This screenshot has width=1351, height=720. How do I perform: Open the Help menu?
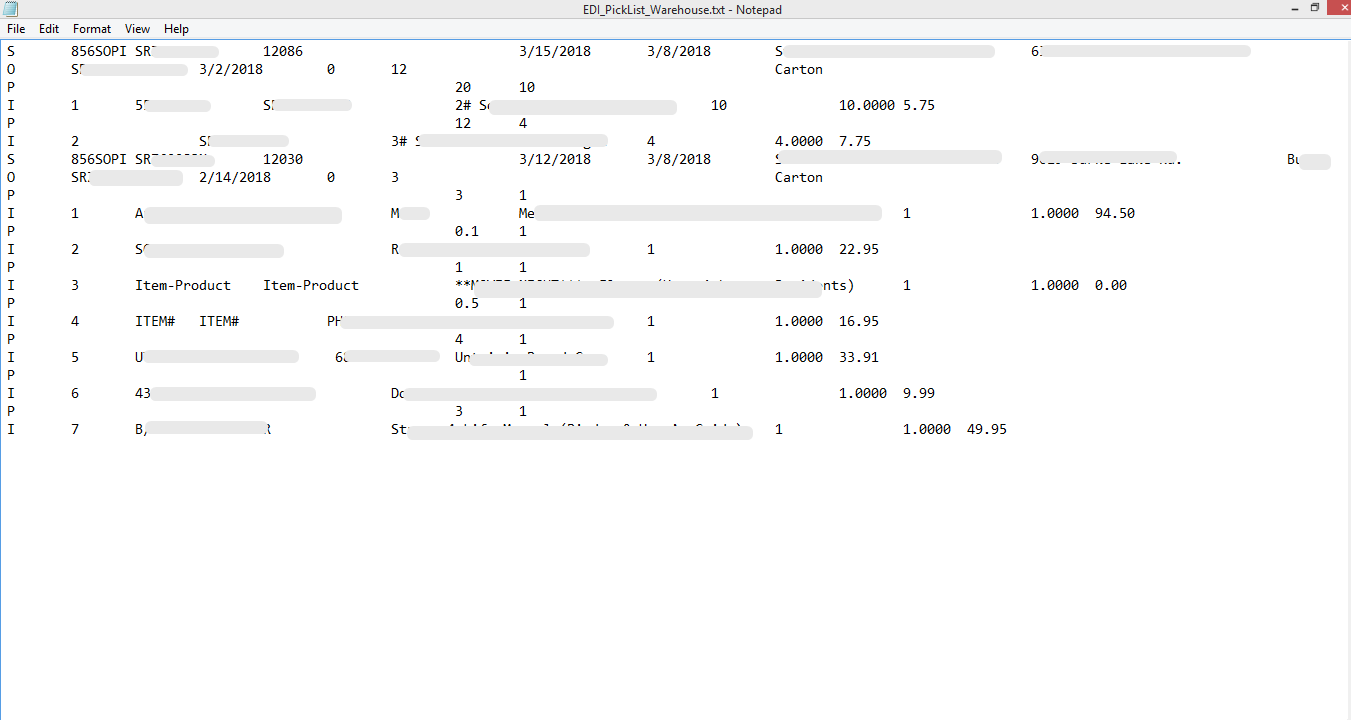point(176,29)
